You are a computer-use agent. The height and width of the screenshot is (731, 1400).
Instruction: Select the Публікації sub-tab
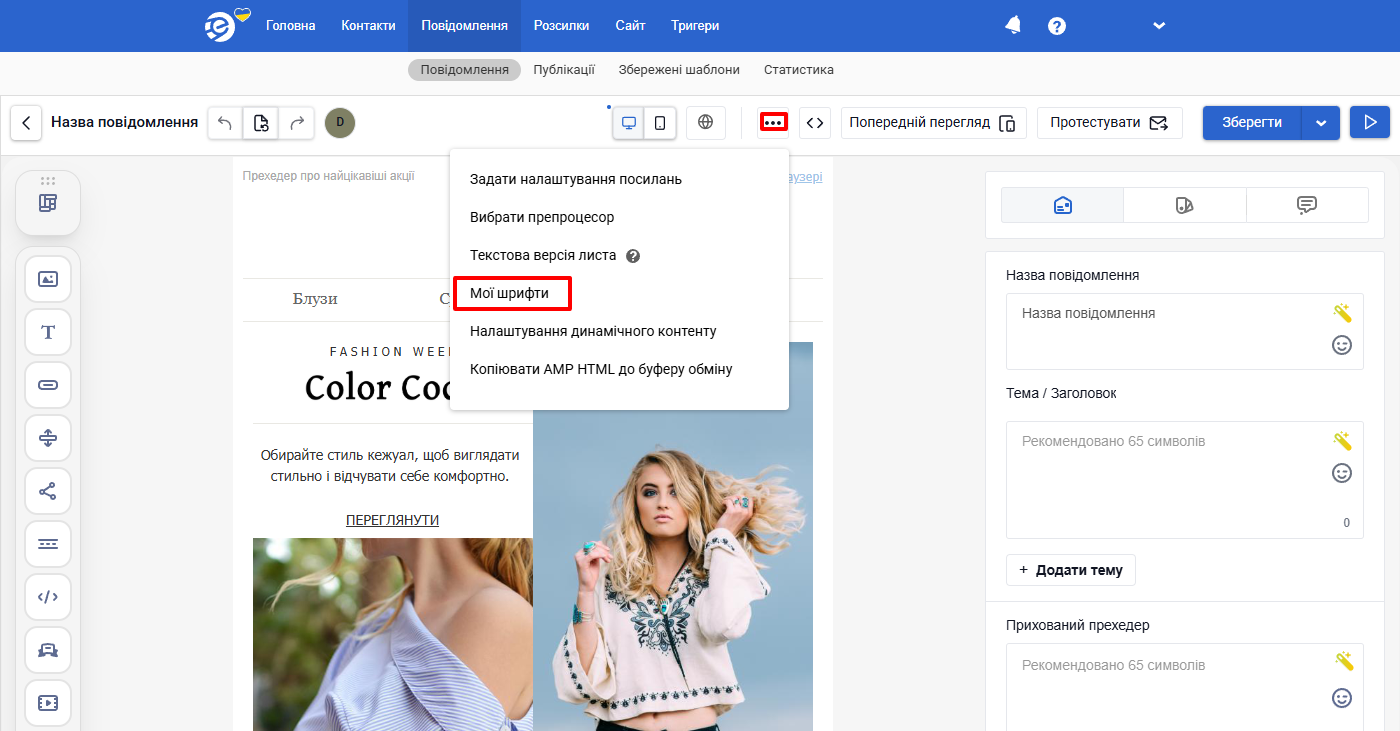tap(564, 70)
